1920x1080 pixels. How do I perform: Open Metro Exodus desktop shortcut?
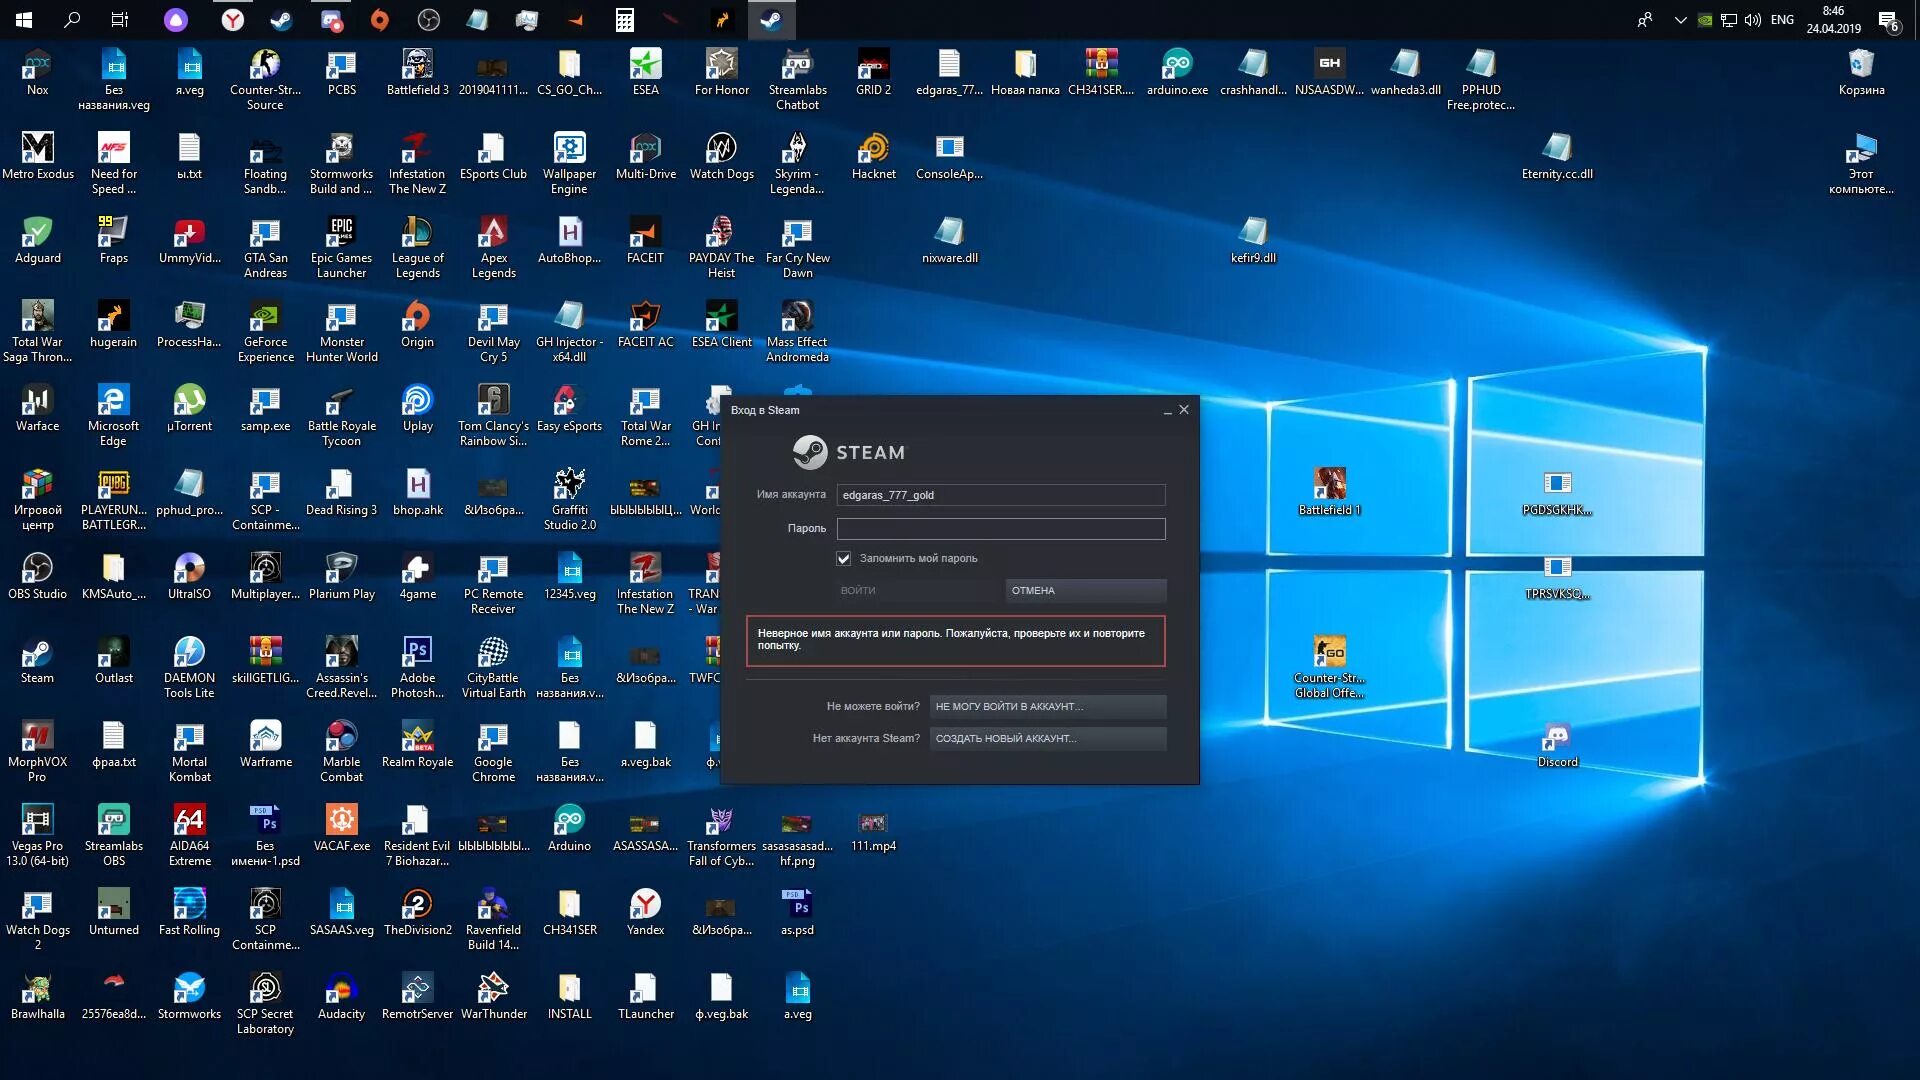tap(38, 156)
